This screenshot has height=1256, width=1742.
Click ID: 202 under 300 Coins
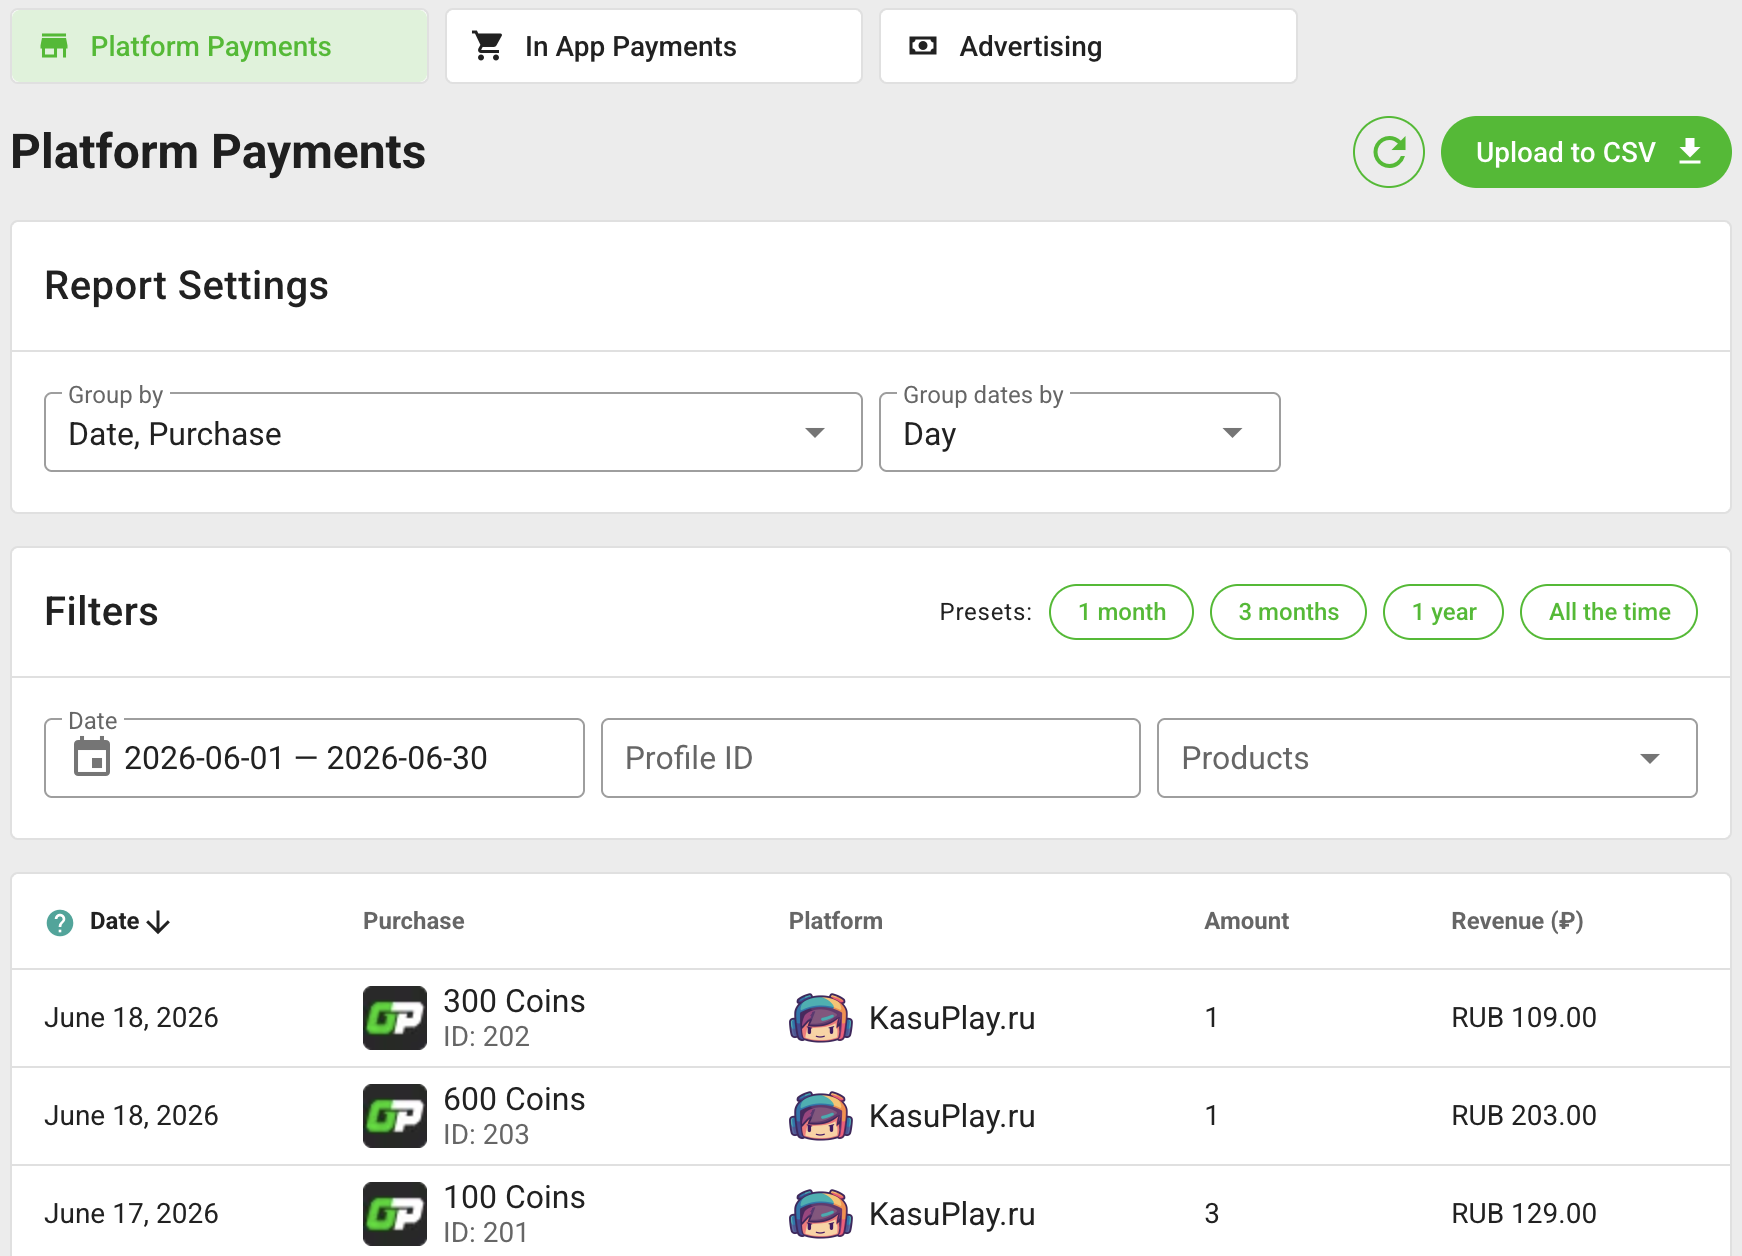(486, 1037)
